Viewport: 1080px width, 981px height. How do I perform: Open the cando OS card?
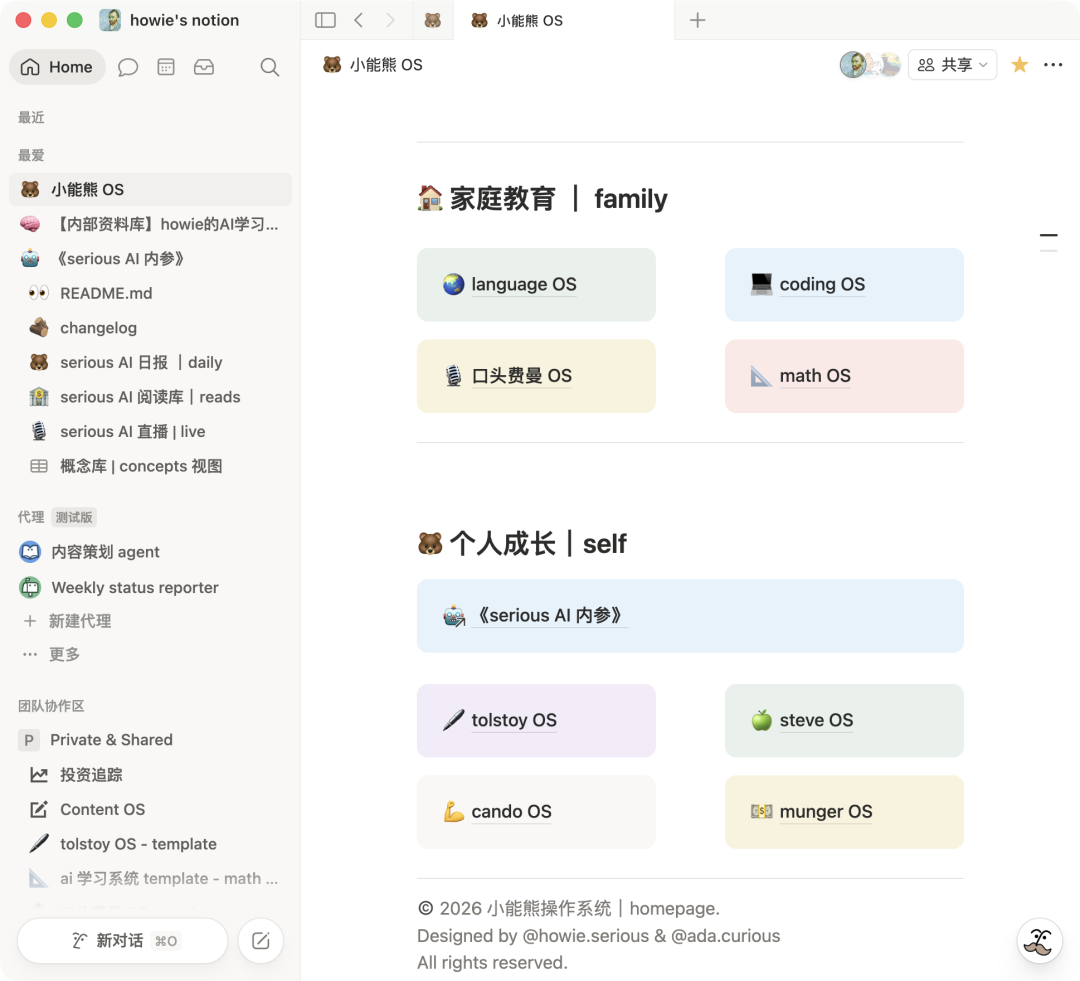point(536,812)
